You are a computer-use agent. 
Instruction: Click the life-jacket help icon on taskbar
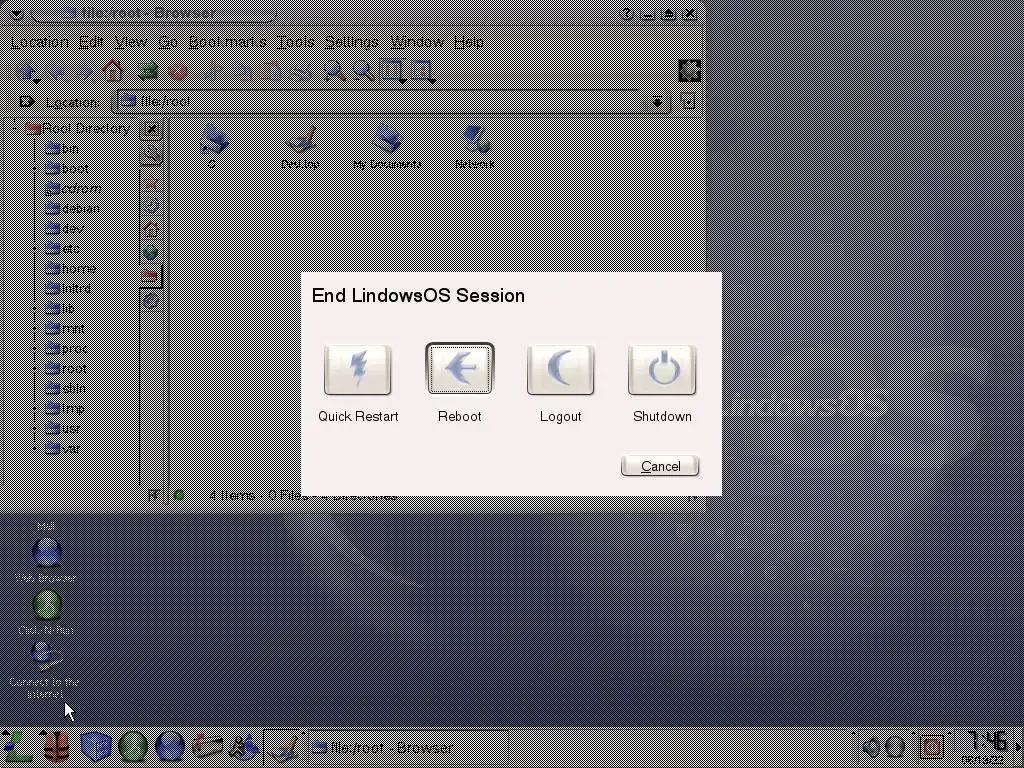(57, 747)
